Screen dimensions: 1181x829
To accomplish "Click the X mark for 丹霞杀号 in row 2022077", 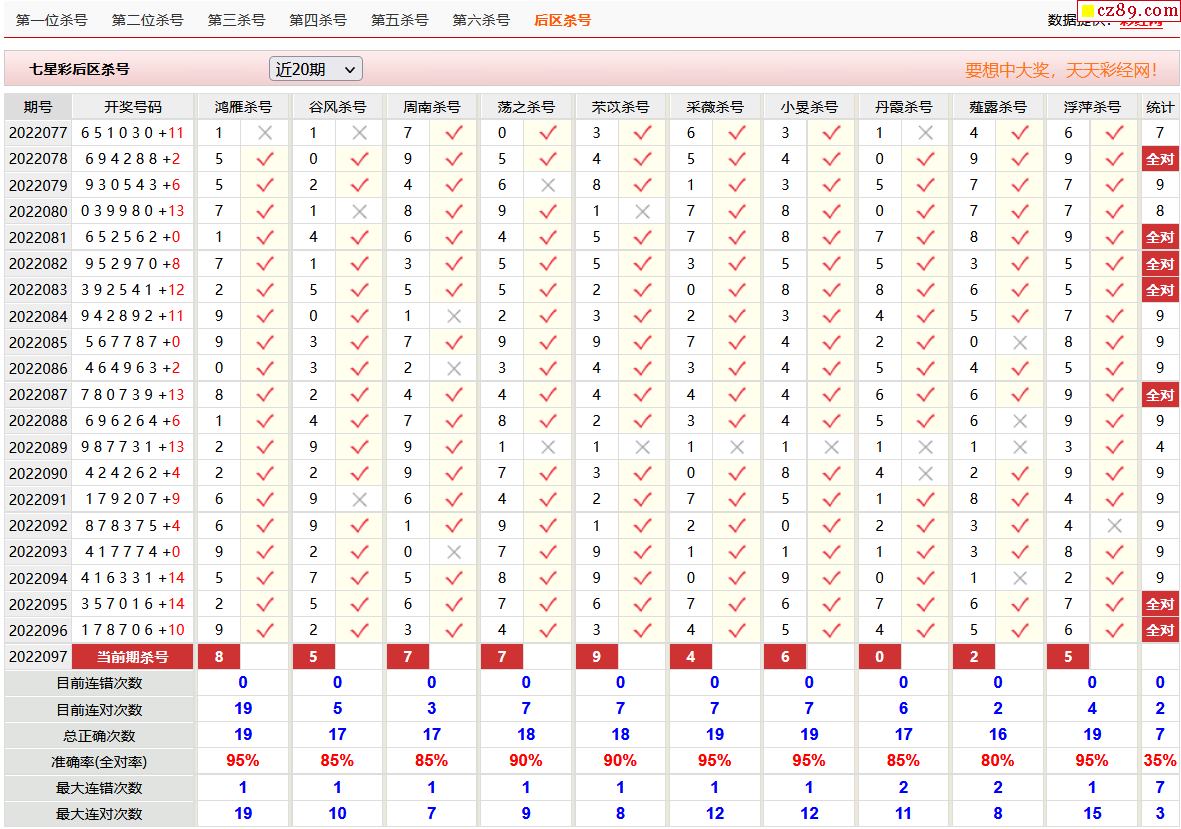I will (926, 133).
